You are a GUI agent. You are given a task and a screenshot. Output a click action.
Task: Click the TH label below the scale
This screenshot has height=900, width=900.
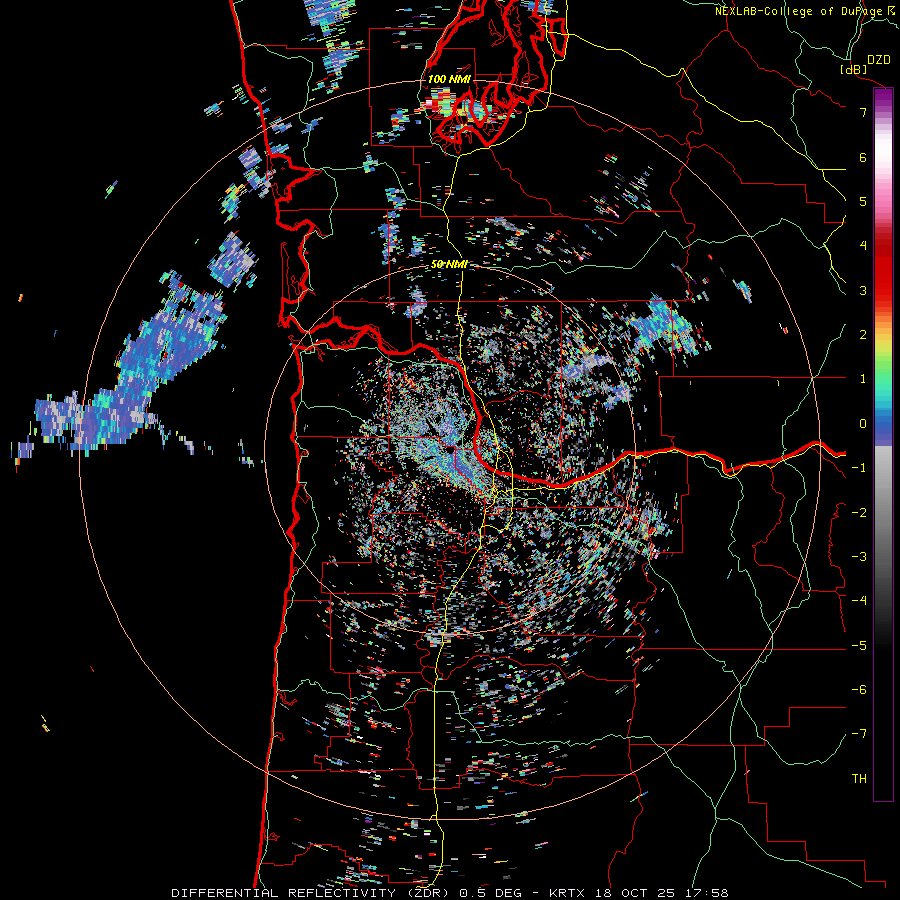coord(859,779)
